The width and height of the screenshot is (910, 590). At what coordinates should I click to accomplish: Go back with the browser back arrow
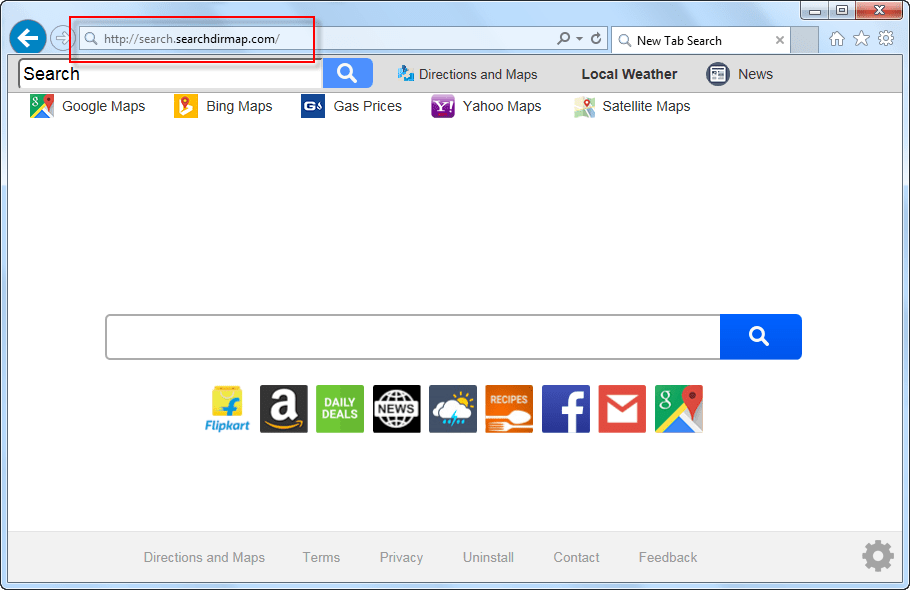click(28, 38)
